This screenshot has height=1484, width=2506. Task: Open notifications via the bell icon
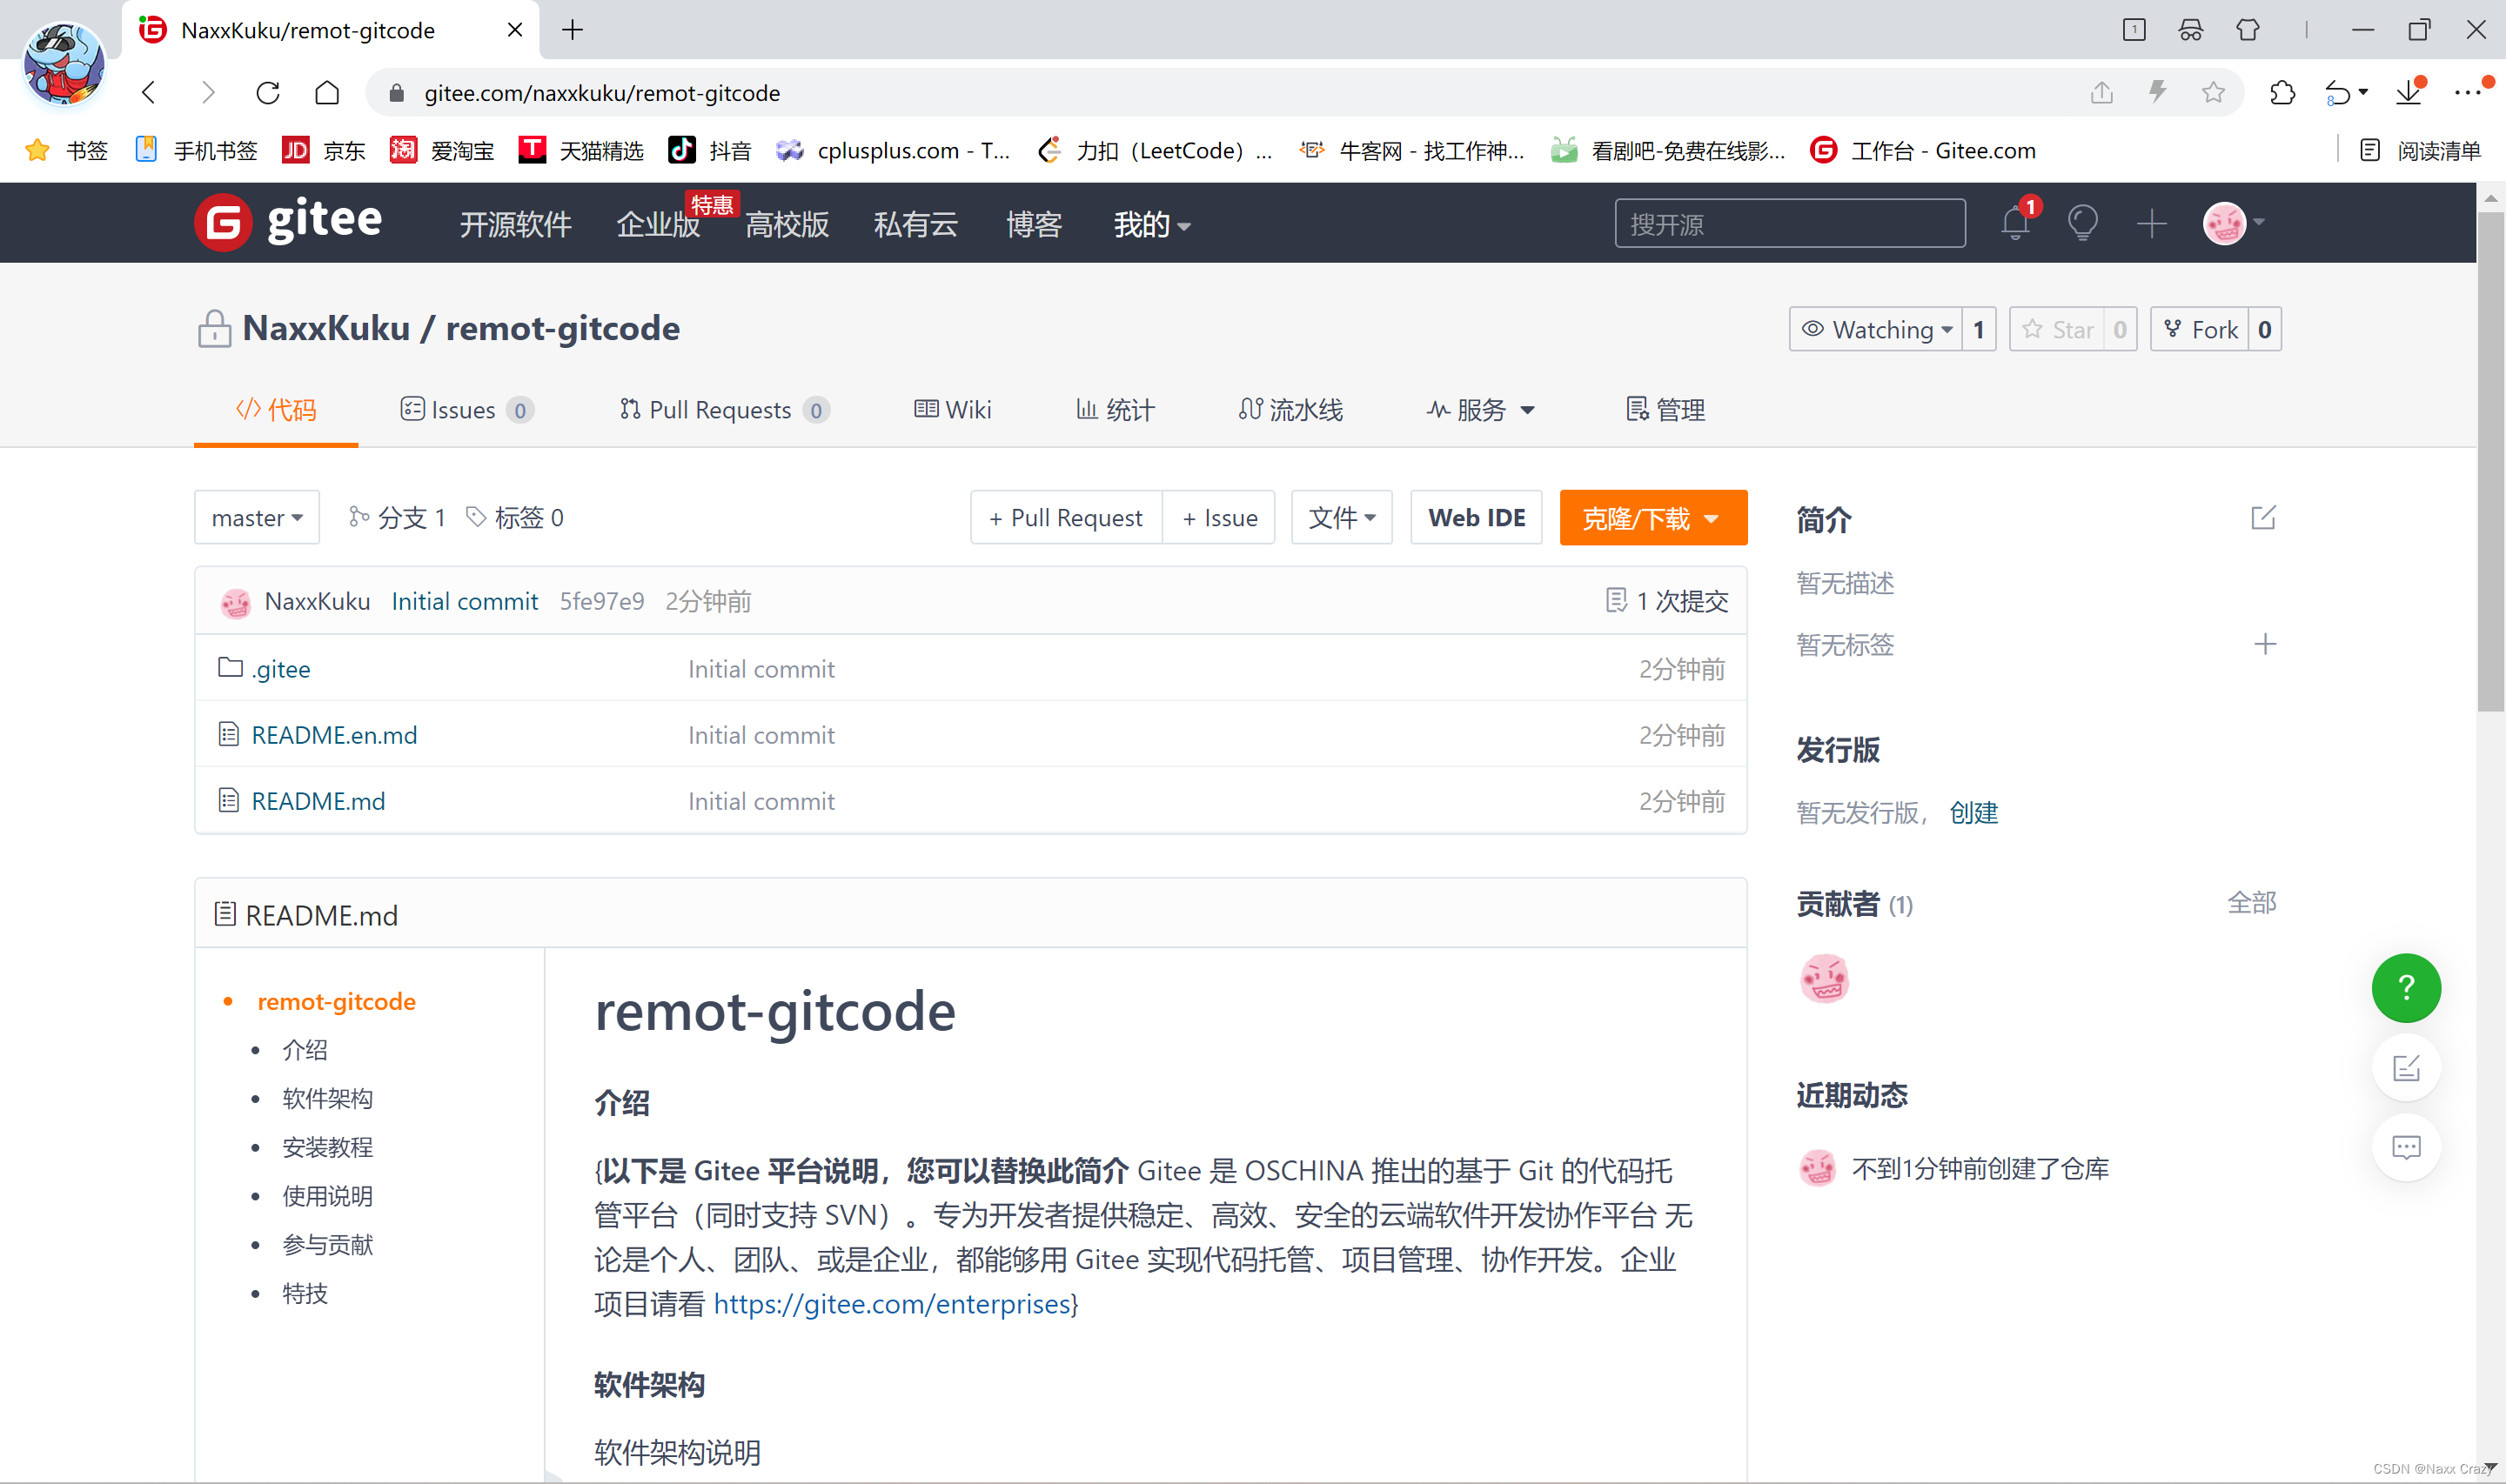coord(2015,223)
